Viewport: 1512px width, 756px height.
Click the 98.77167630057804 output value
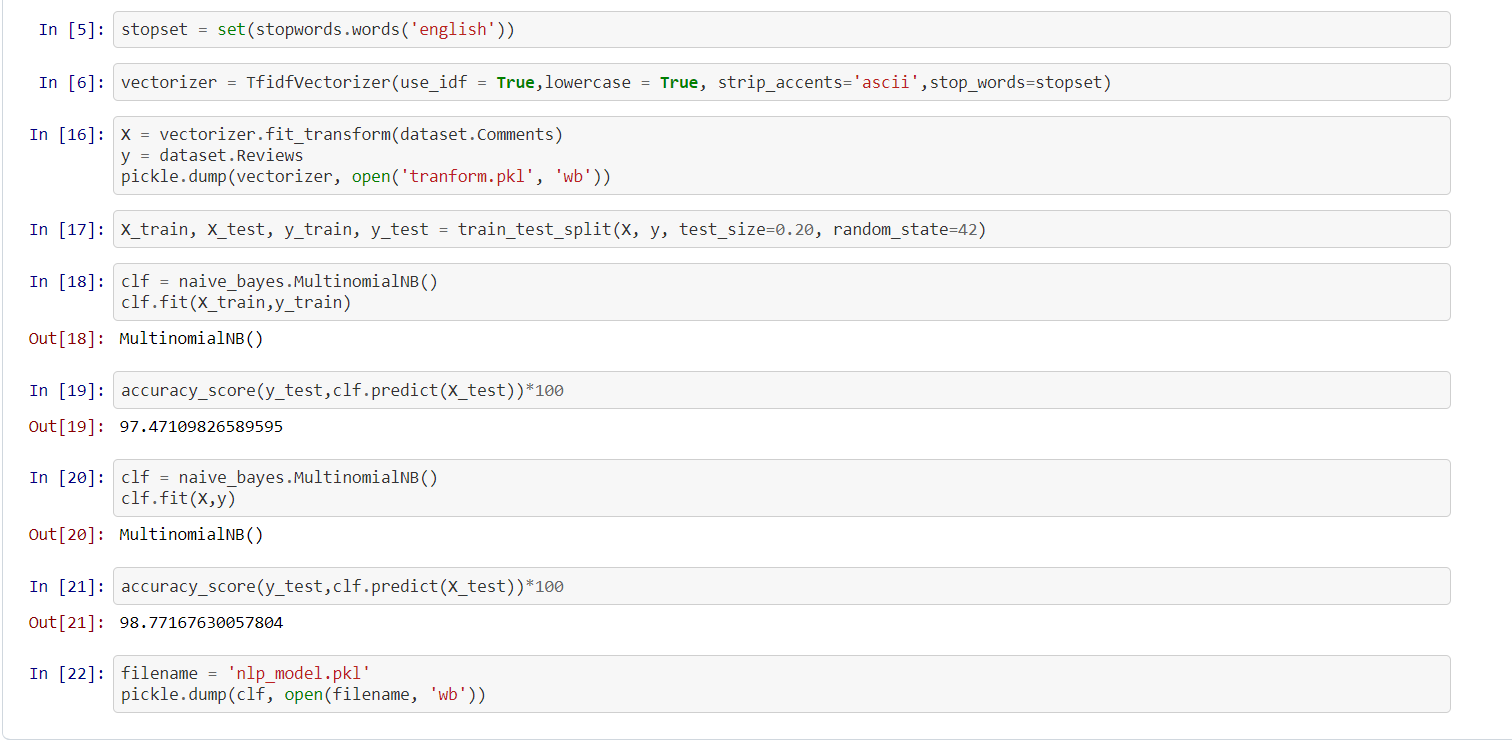(201, 623)
